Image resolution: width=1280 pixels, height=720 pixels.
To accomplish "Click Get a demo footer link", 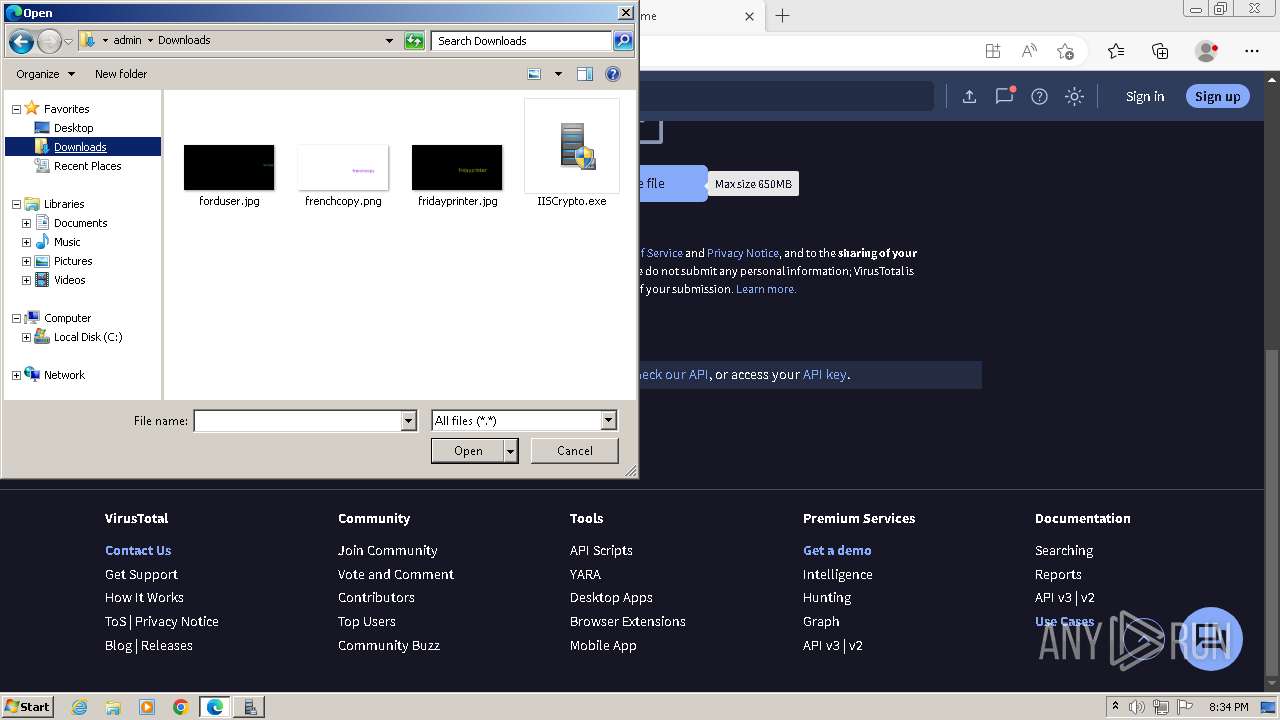I will (837, 550).
